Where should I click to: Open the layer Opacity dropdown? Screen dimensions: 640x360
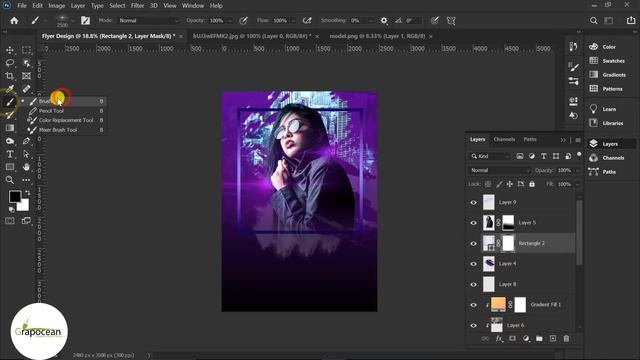[x=578, y=170]
